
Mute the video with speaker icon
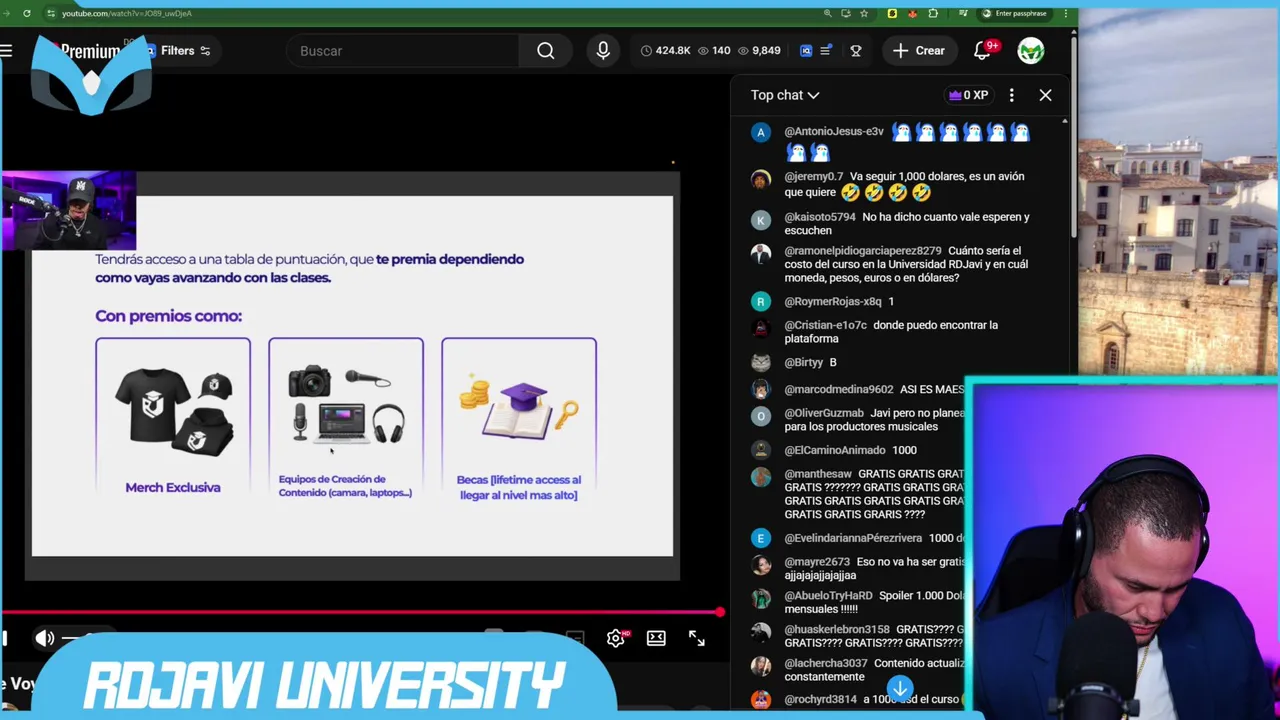pos(45,638)
